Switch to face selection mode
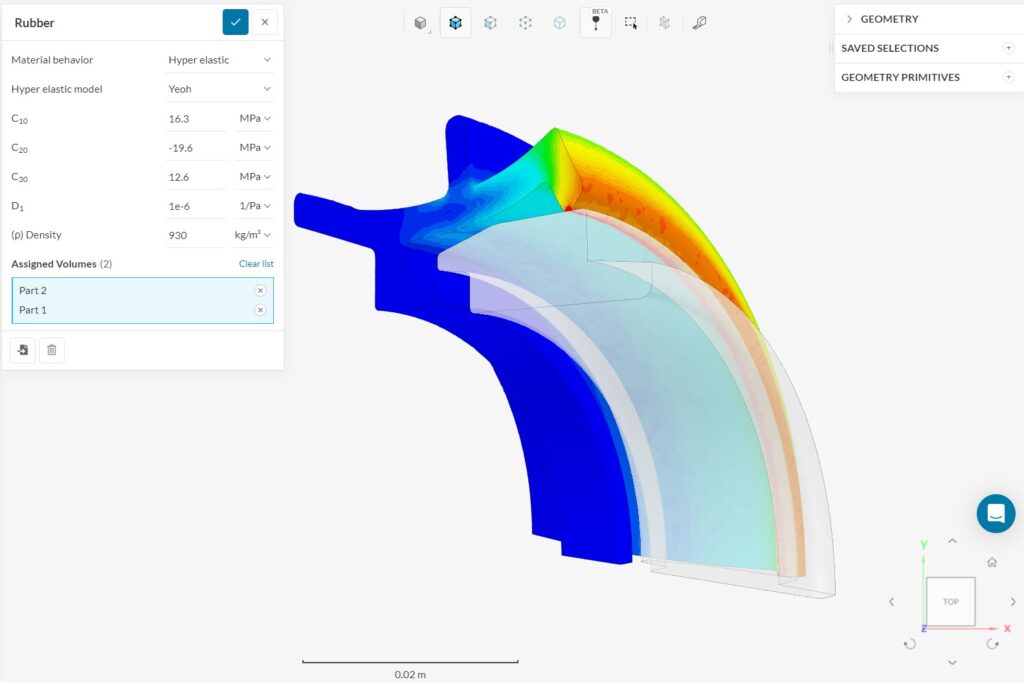The height and width of the screenshot is (684, 1024). click(x=490, y=22)
